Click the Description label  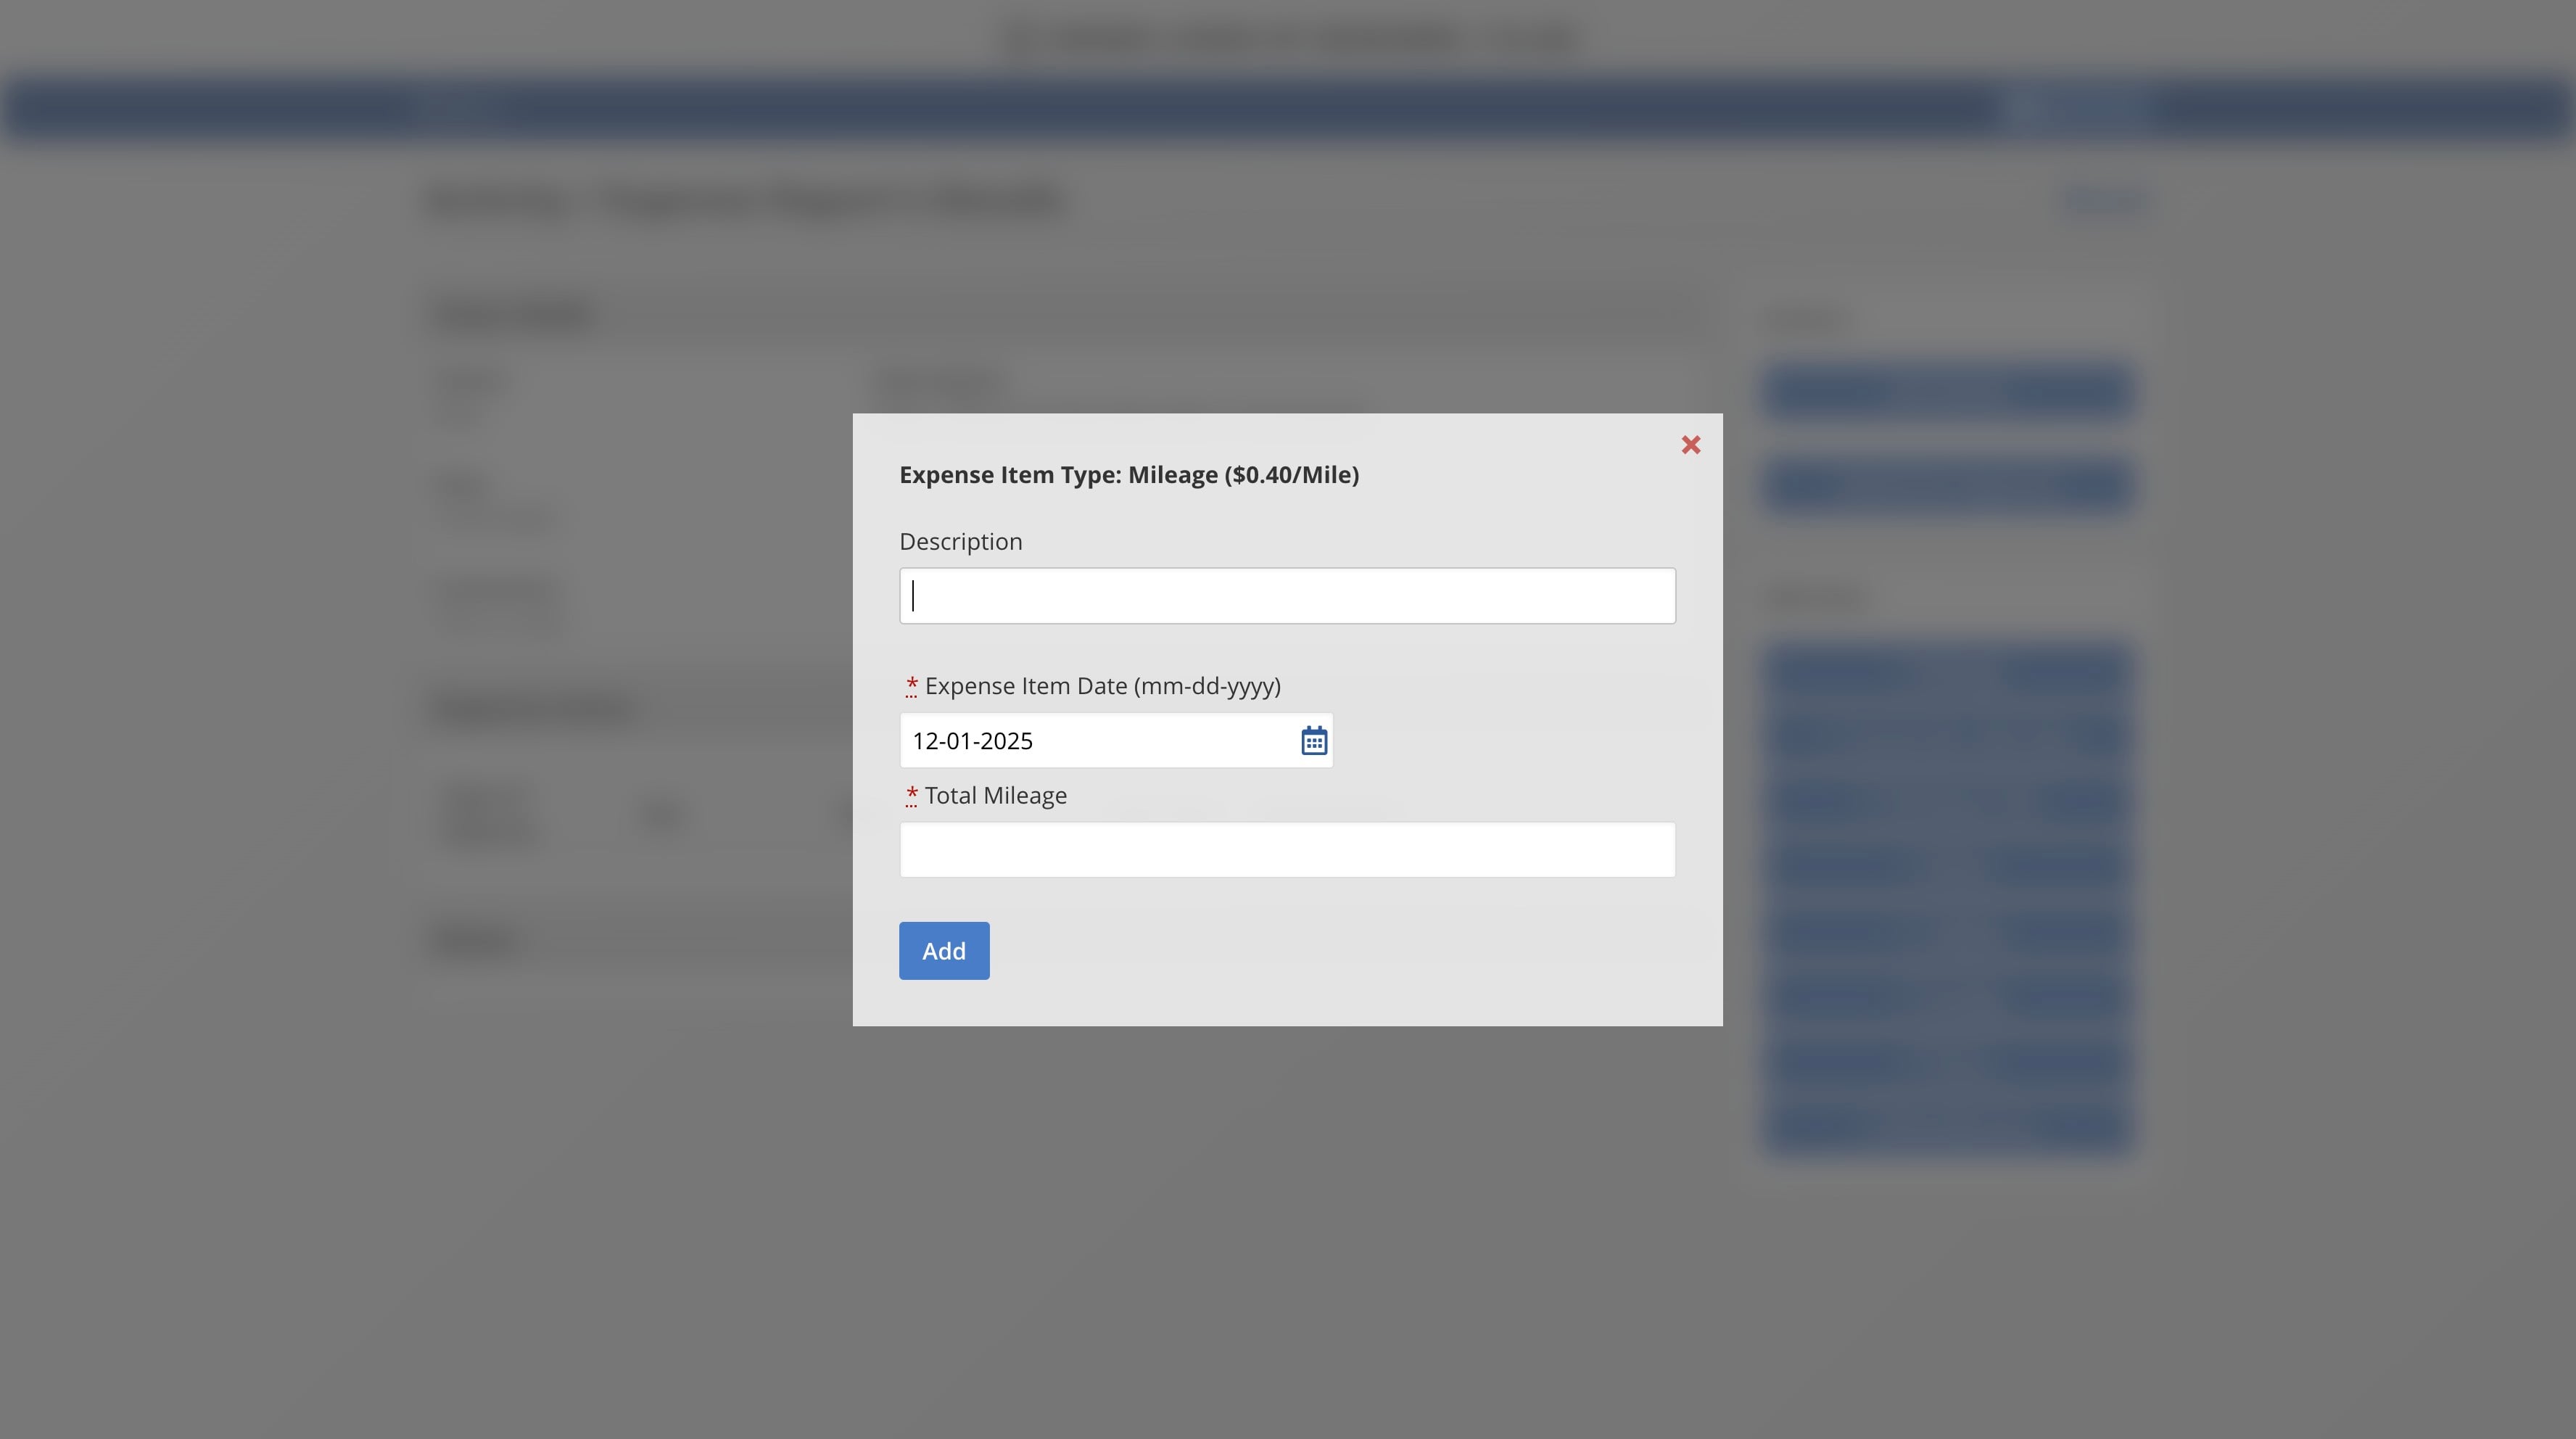tap(960, 542)
